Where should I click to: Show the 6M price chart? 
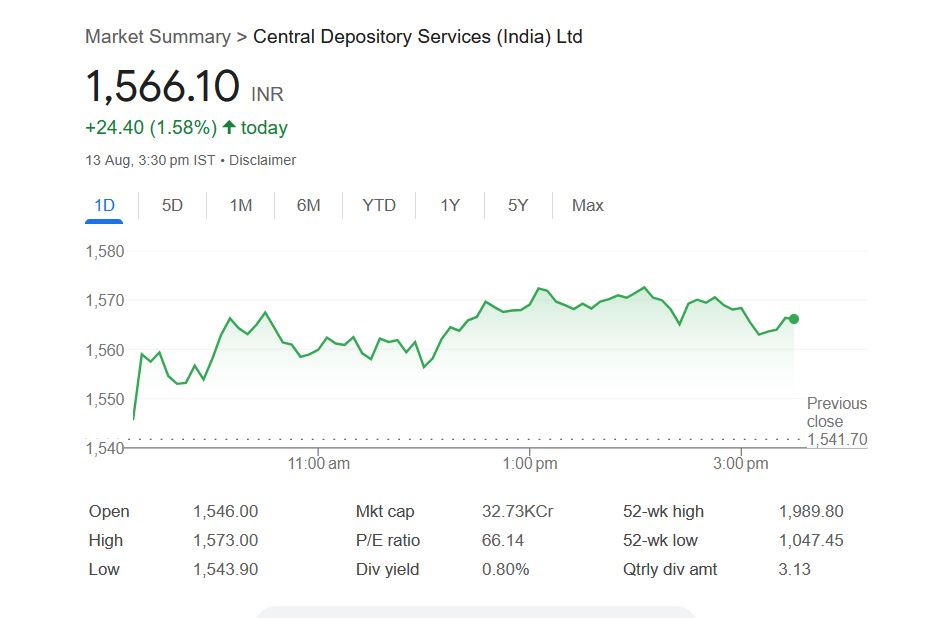[x=309, y=205]
